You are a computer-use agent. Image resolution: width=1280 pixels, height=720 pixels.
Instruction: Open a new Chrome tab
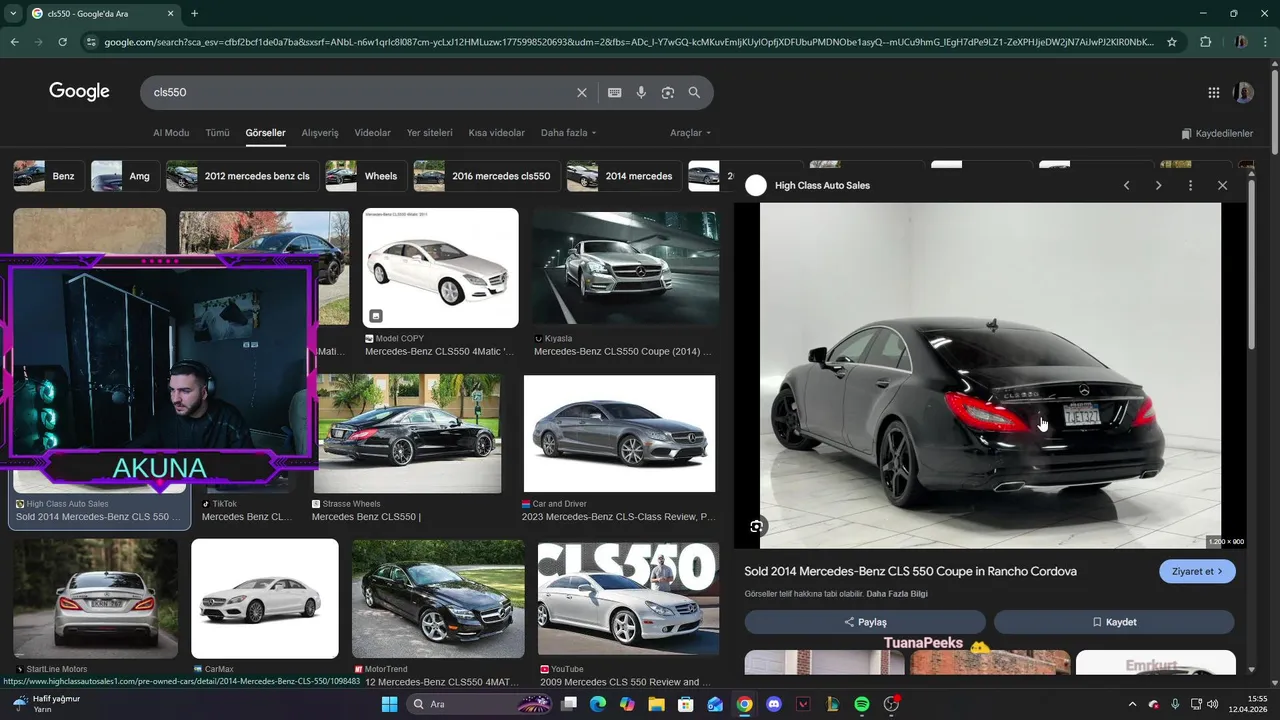(194, 13)
